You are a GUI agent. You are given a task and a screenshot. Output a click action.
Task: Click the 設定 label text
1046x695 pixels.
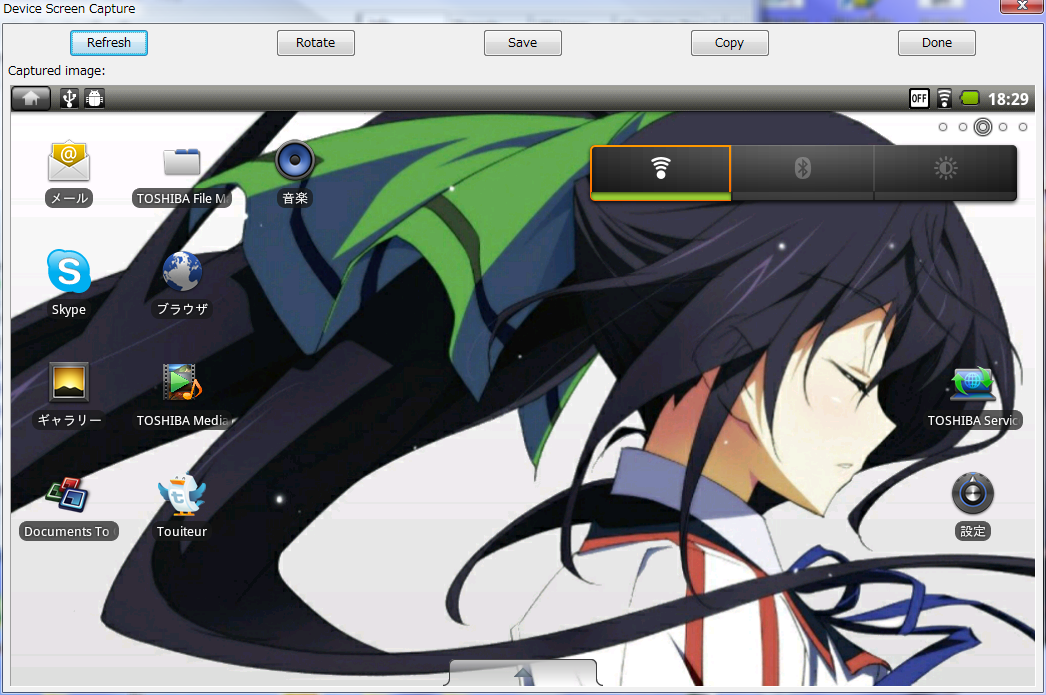(973, 532)
